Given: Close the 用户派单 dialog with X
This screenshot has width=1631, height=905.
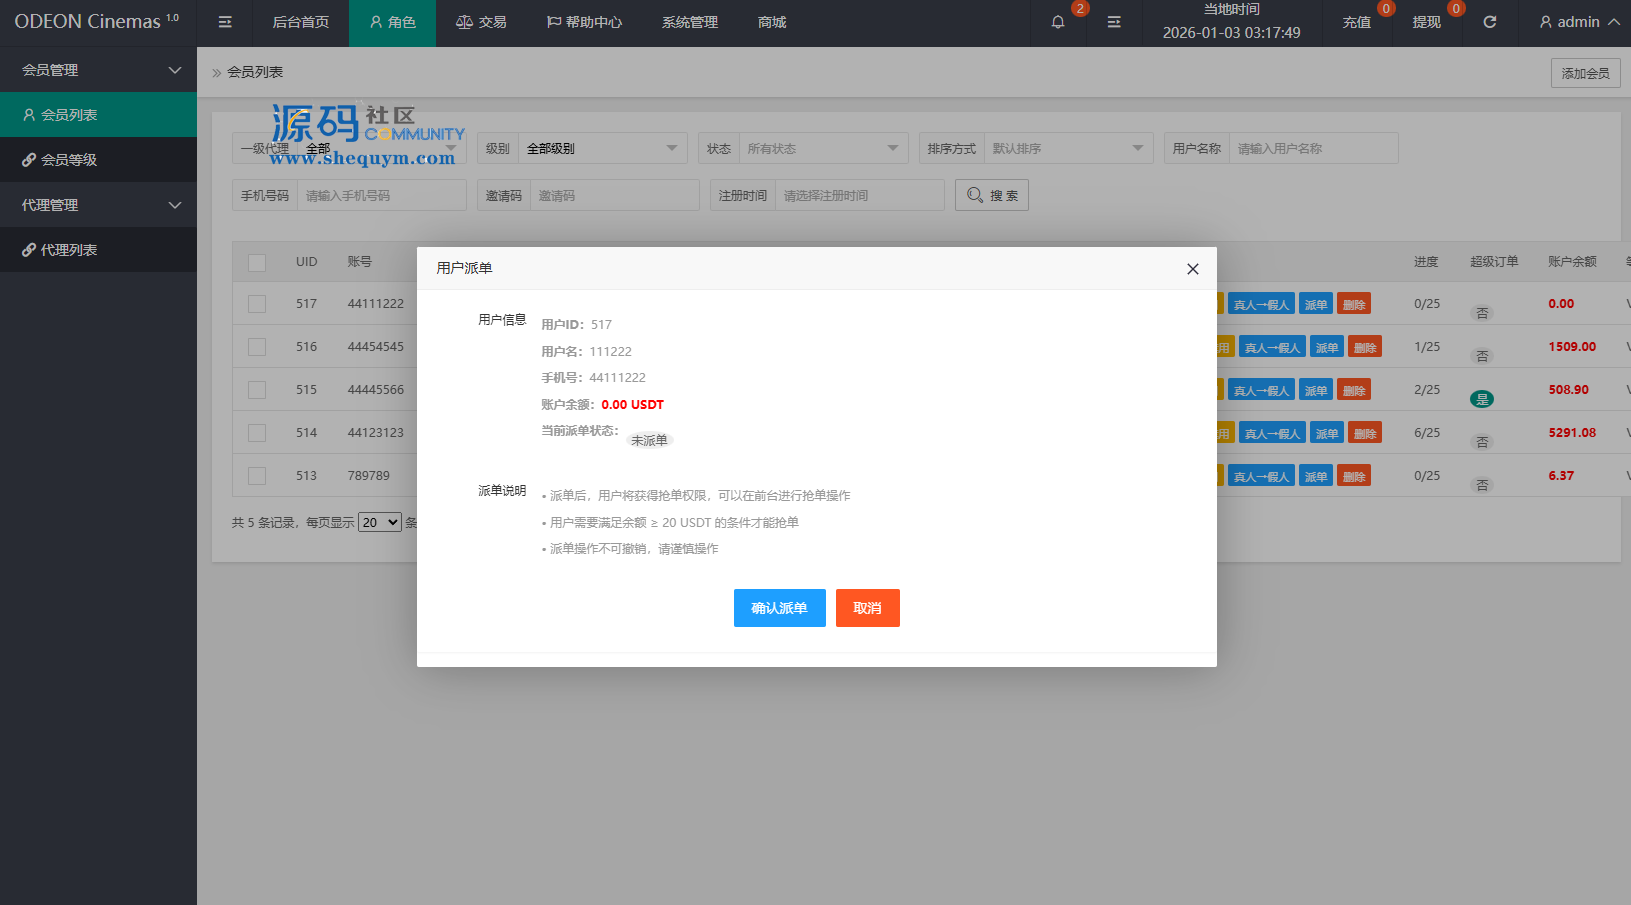Looking at the screenshot, I should pos(1192,269).
